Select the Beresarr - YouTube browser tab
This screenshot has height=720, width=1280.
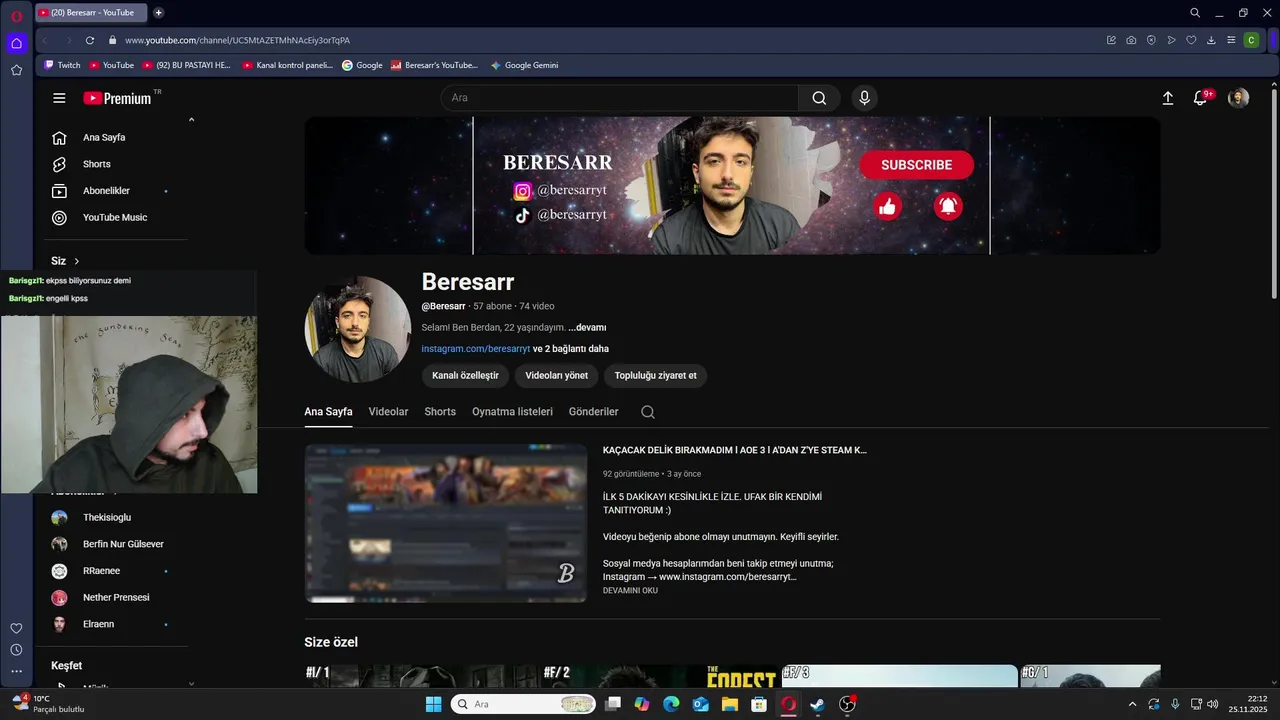(x=90, y=13)
